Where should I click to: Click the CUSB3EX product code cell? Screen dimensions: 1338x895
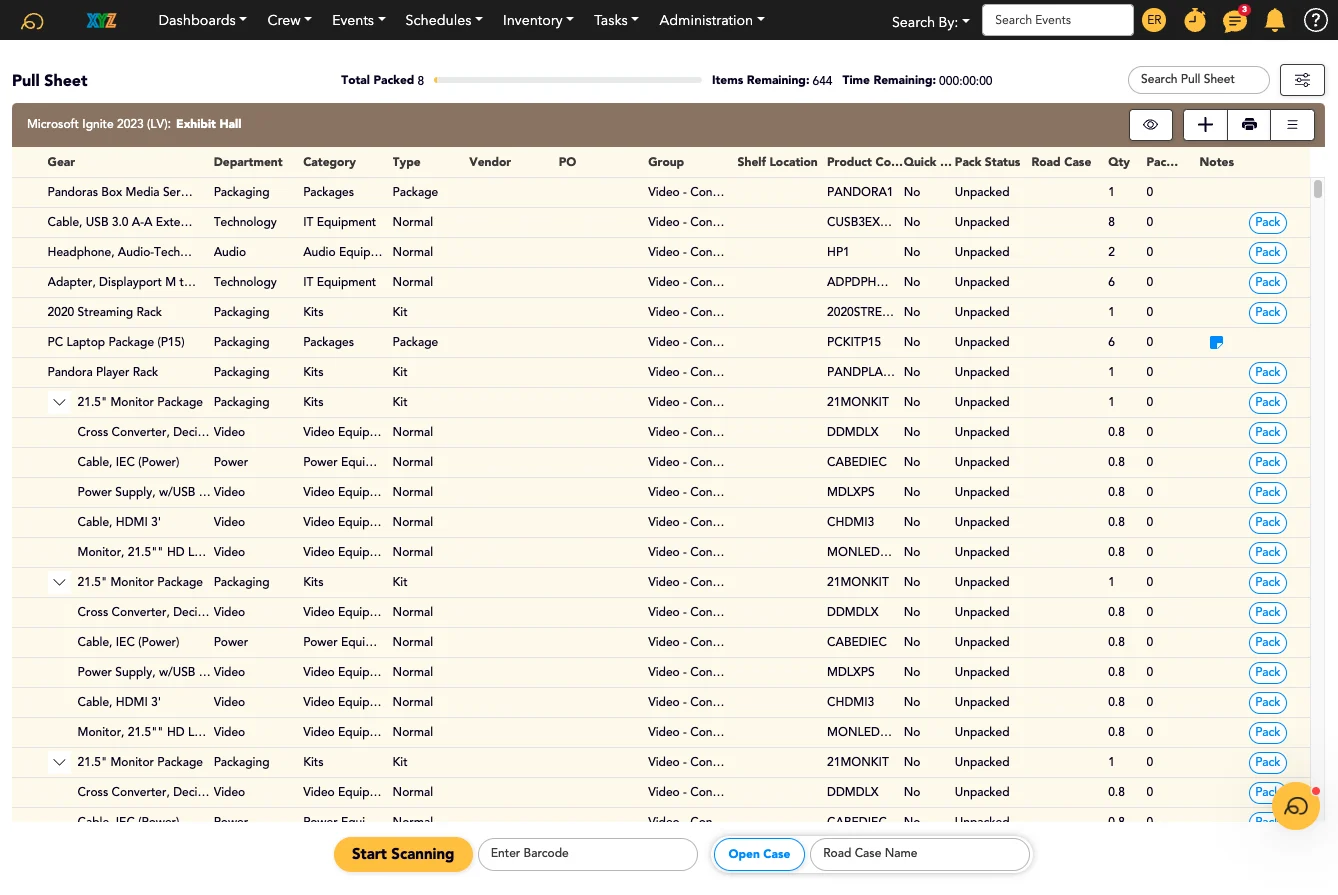[860, 222]
